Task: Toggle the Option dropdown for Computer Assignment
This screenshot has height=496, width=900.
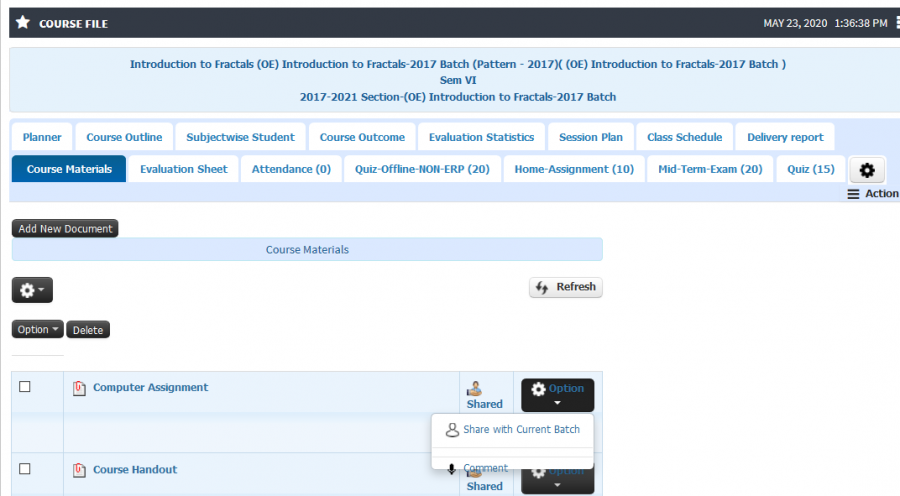Action: pos(557,395)
